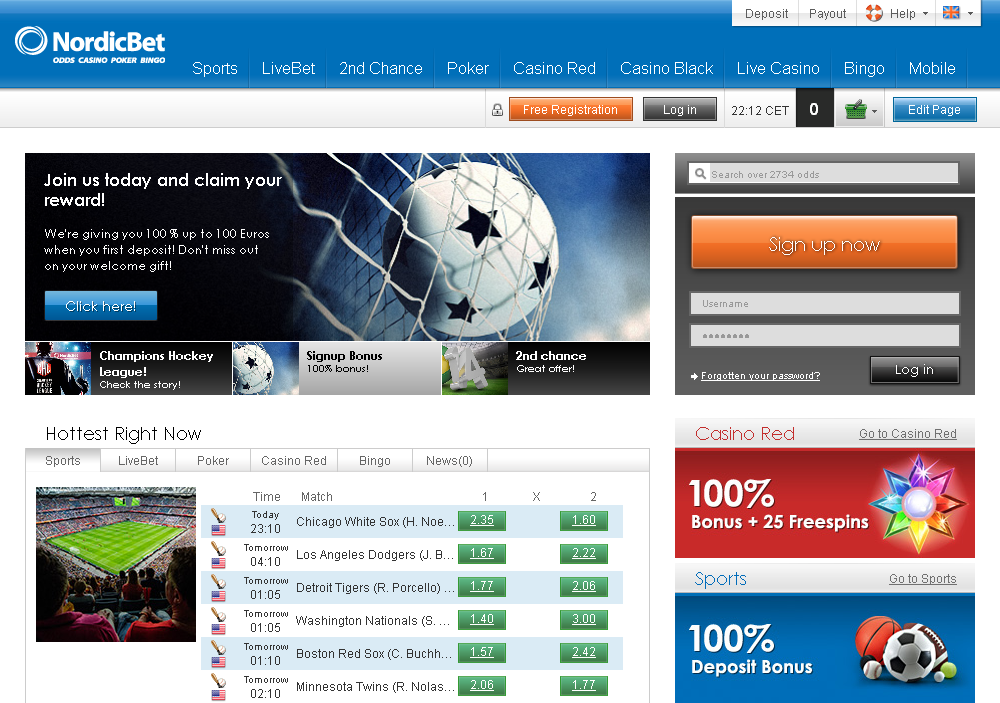
Task: Click the Edit Page button
Action: pos(934,109)
